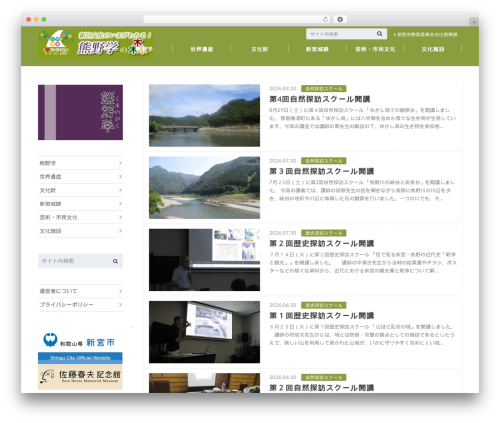Click the category tag on the bottom 2026.06.30 post
This screenshot has height=423, width=500.
click(x=324, y=377)
